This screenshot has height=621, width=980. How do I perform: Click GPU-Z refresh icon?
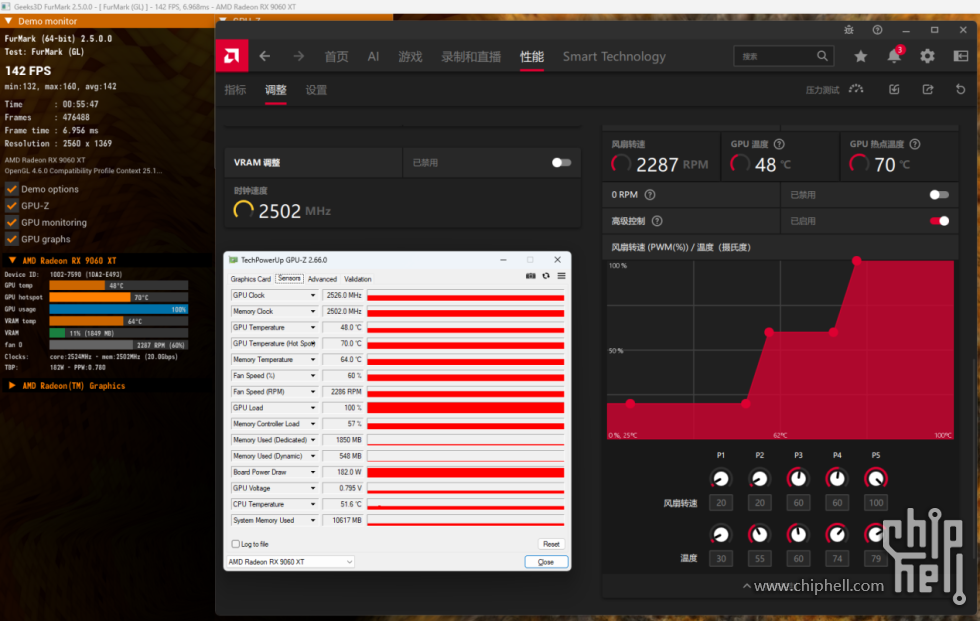tap(546, 276)
